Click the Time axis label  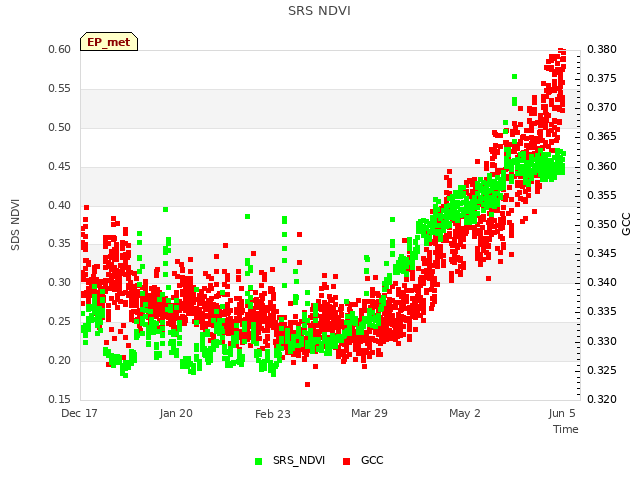[x=566, y=429]
